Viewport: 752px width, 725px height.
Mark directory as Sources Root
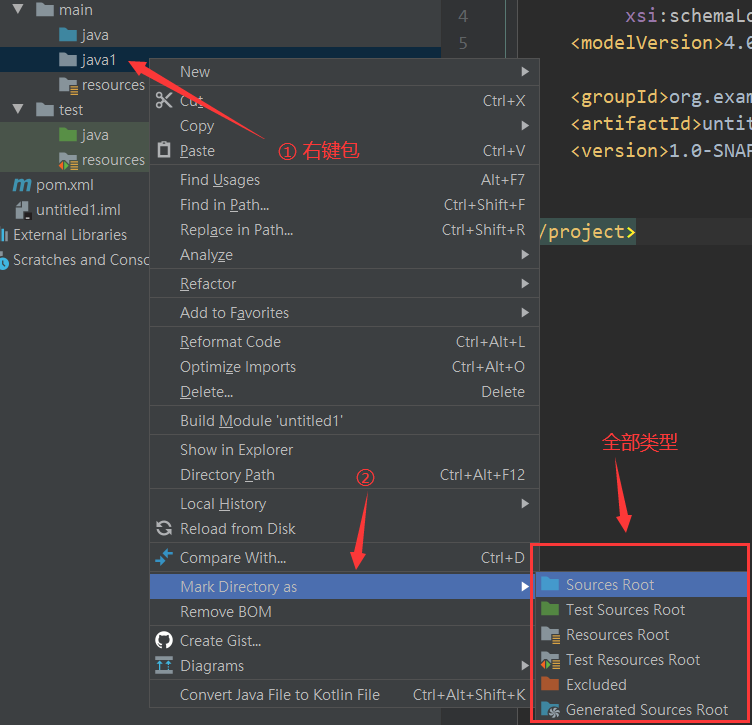click(x=641, y=584)
